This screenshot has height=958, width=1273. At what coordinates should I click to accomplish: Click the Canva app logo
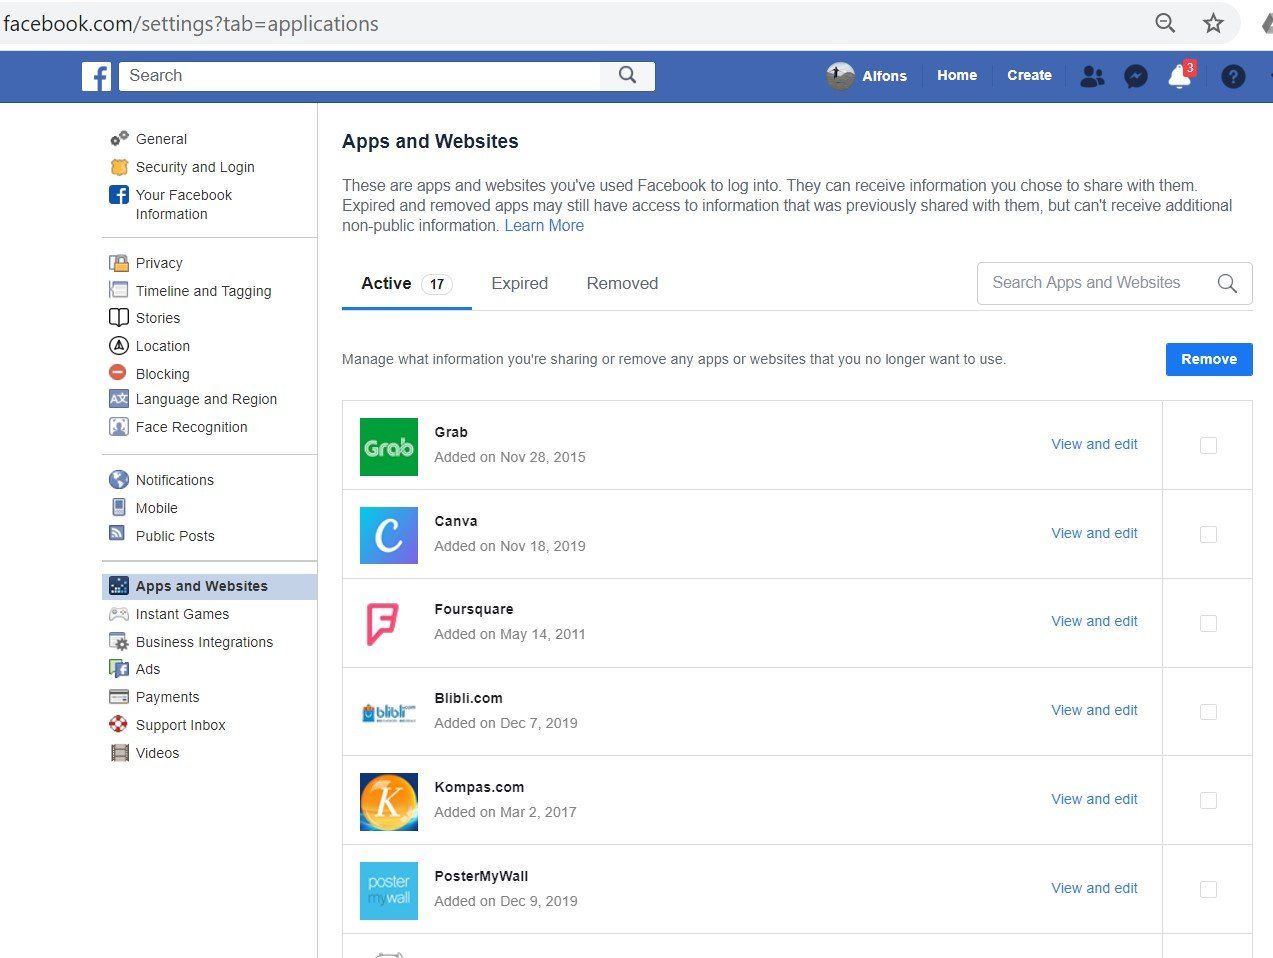click(x=389, y=535)
